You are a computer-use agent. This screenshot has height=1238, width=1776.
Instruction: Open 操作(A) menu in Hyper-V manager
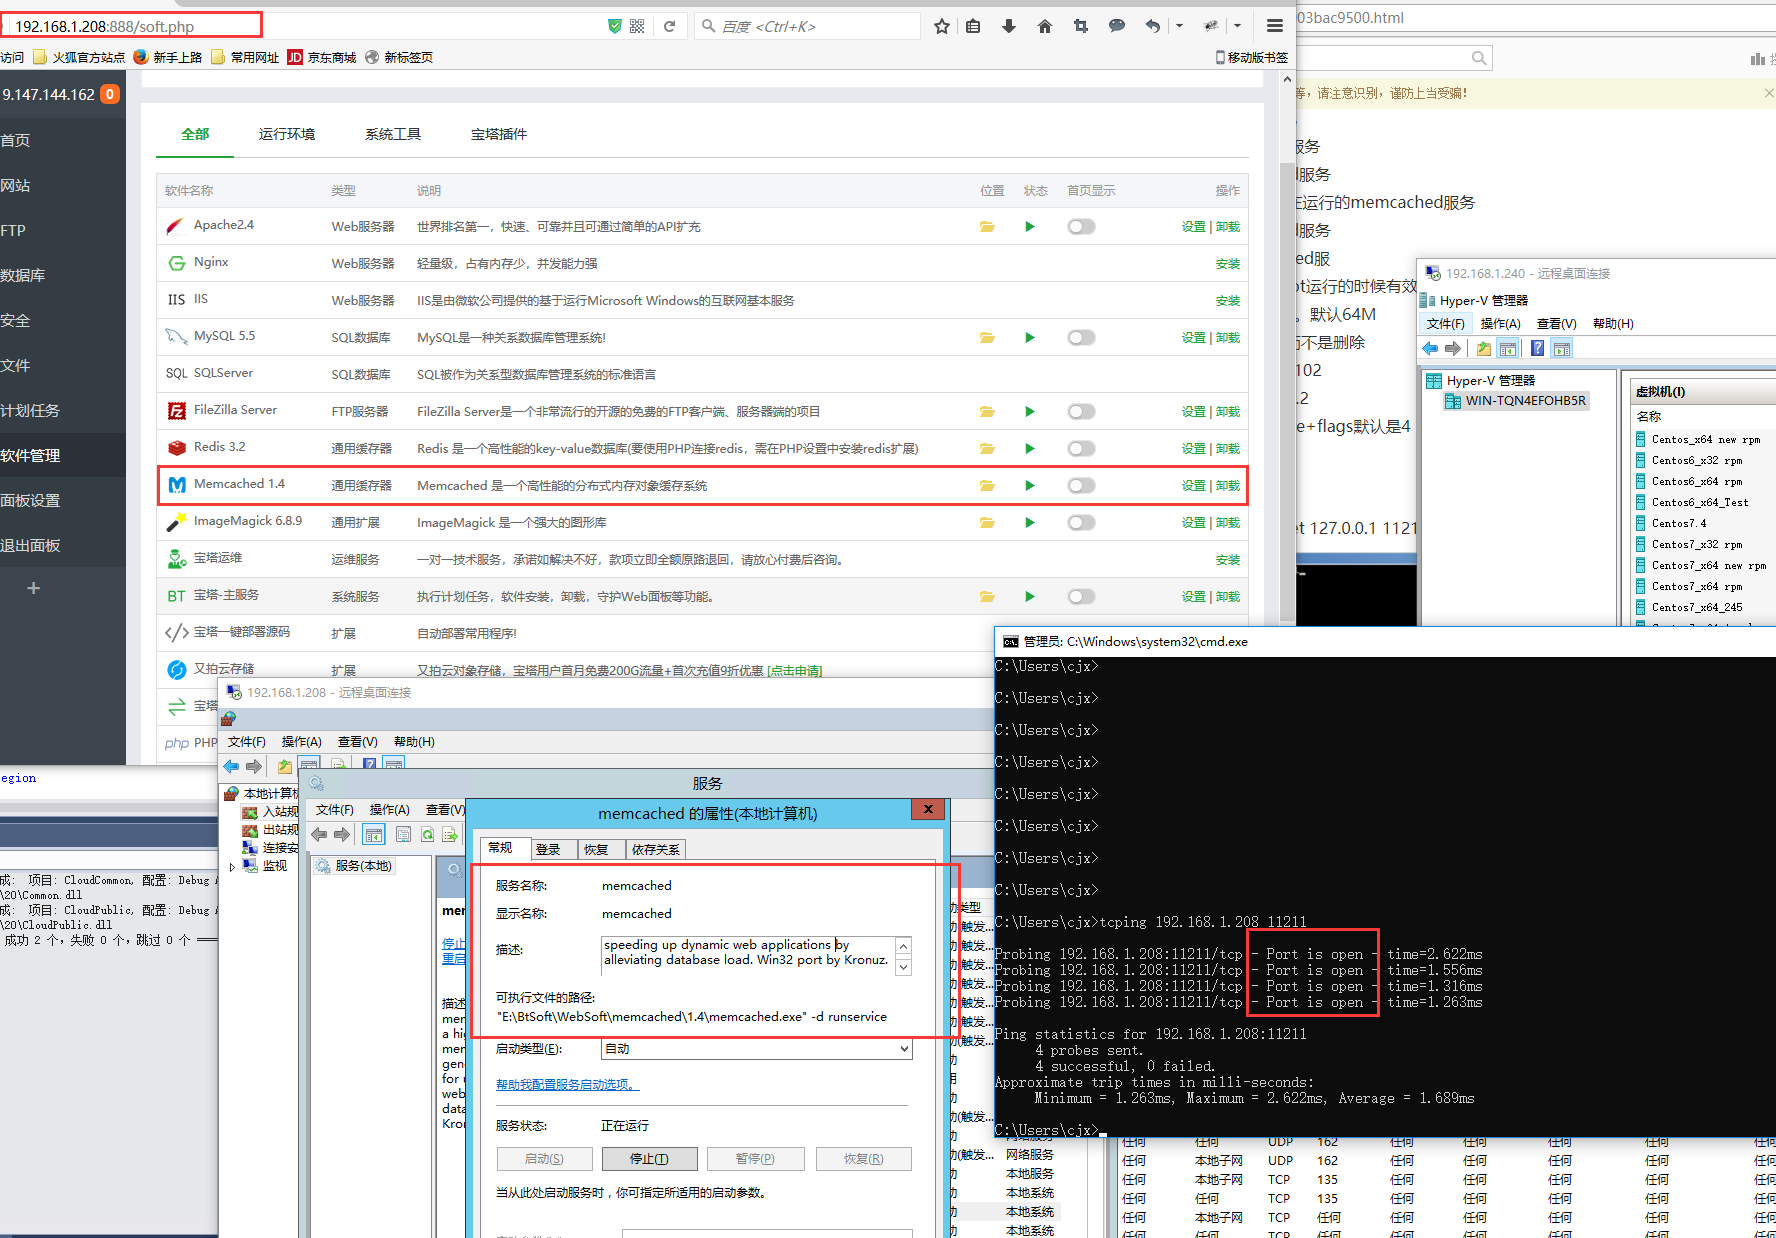pyautogui.click(x=1500, y=324)
